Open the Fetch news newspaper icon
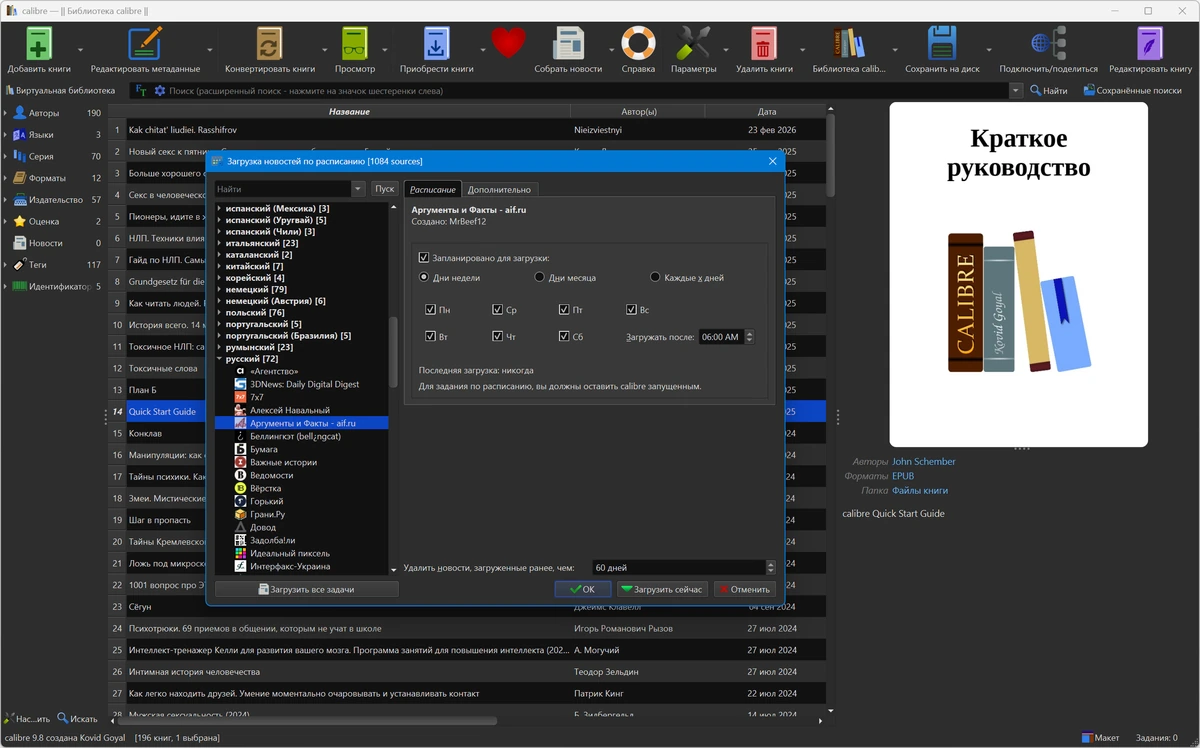Viewport: 1200px width, 748px height. (568, 44)
